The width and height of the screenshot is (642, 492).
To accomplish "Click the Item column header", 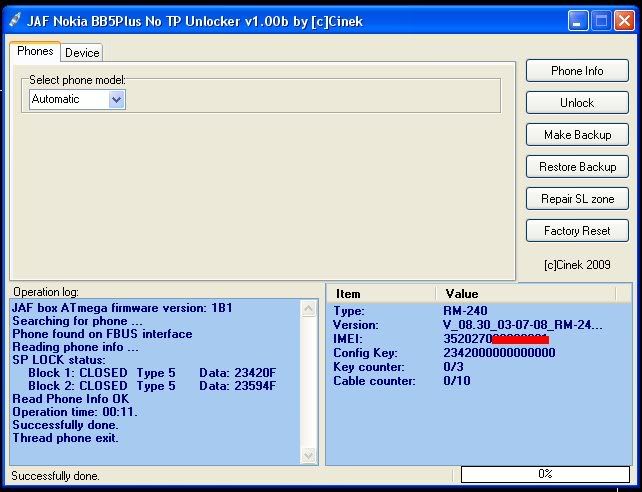I will click(381, 294).
